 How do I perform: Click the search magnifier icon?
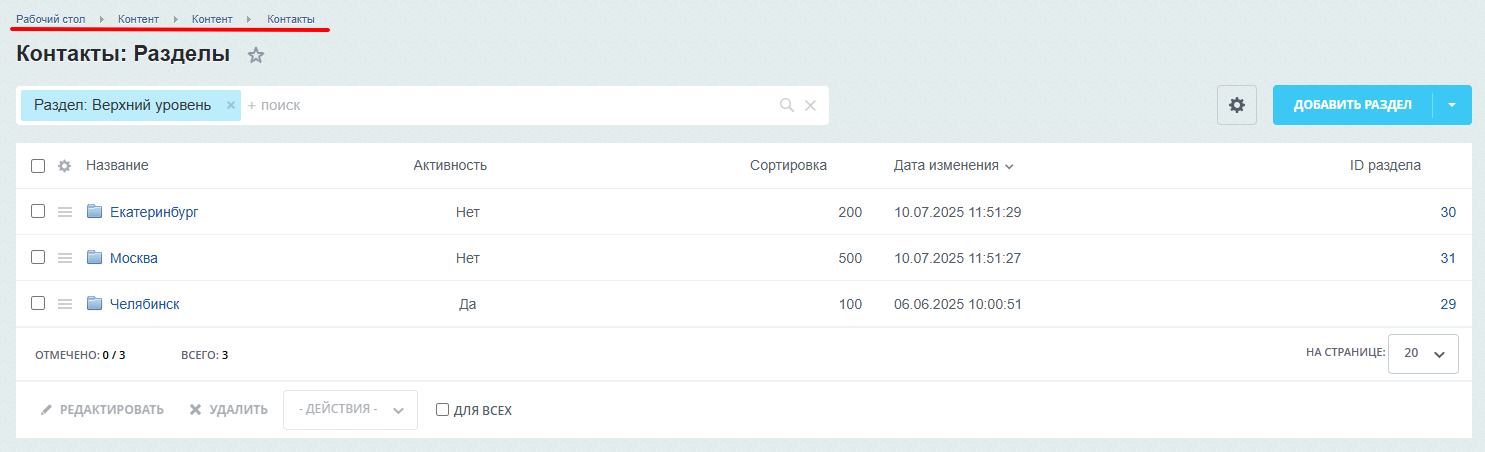787,105
